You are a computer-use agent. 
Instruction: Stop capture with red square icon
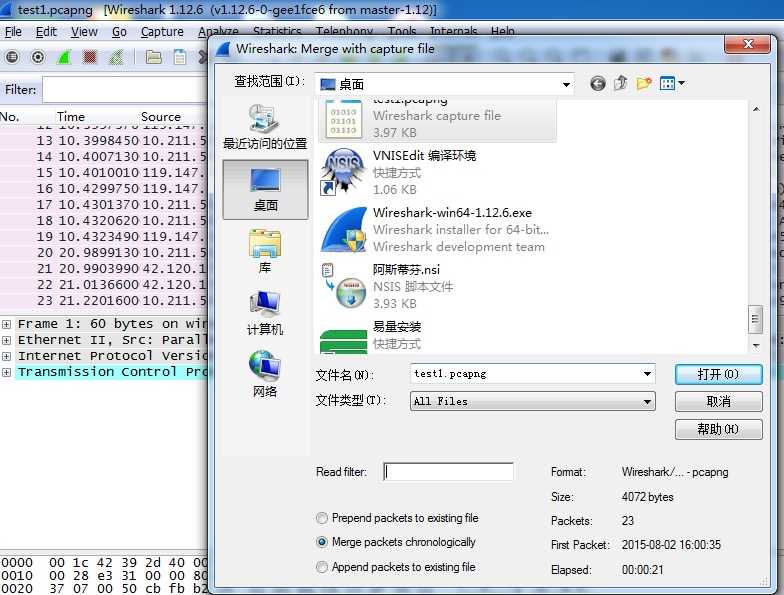(x=90, y=58)
